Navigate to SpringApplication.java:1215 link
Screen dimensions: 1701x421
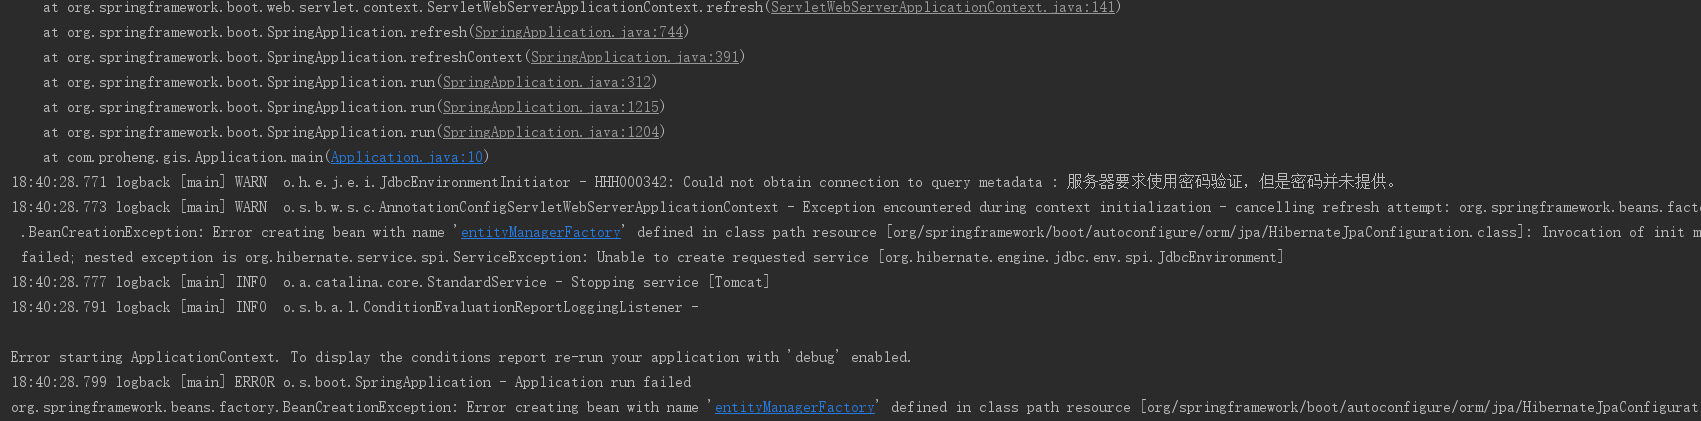pos(551,107)
